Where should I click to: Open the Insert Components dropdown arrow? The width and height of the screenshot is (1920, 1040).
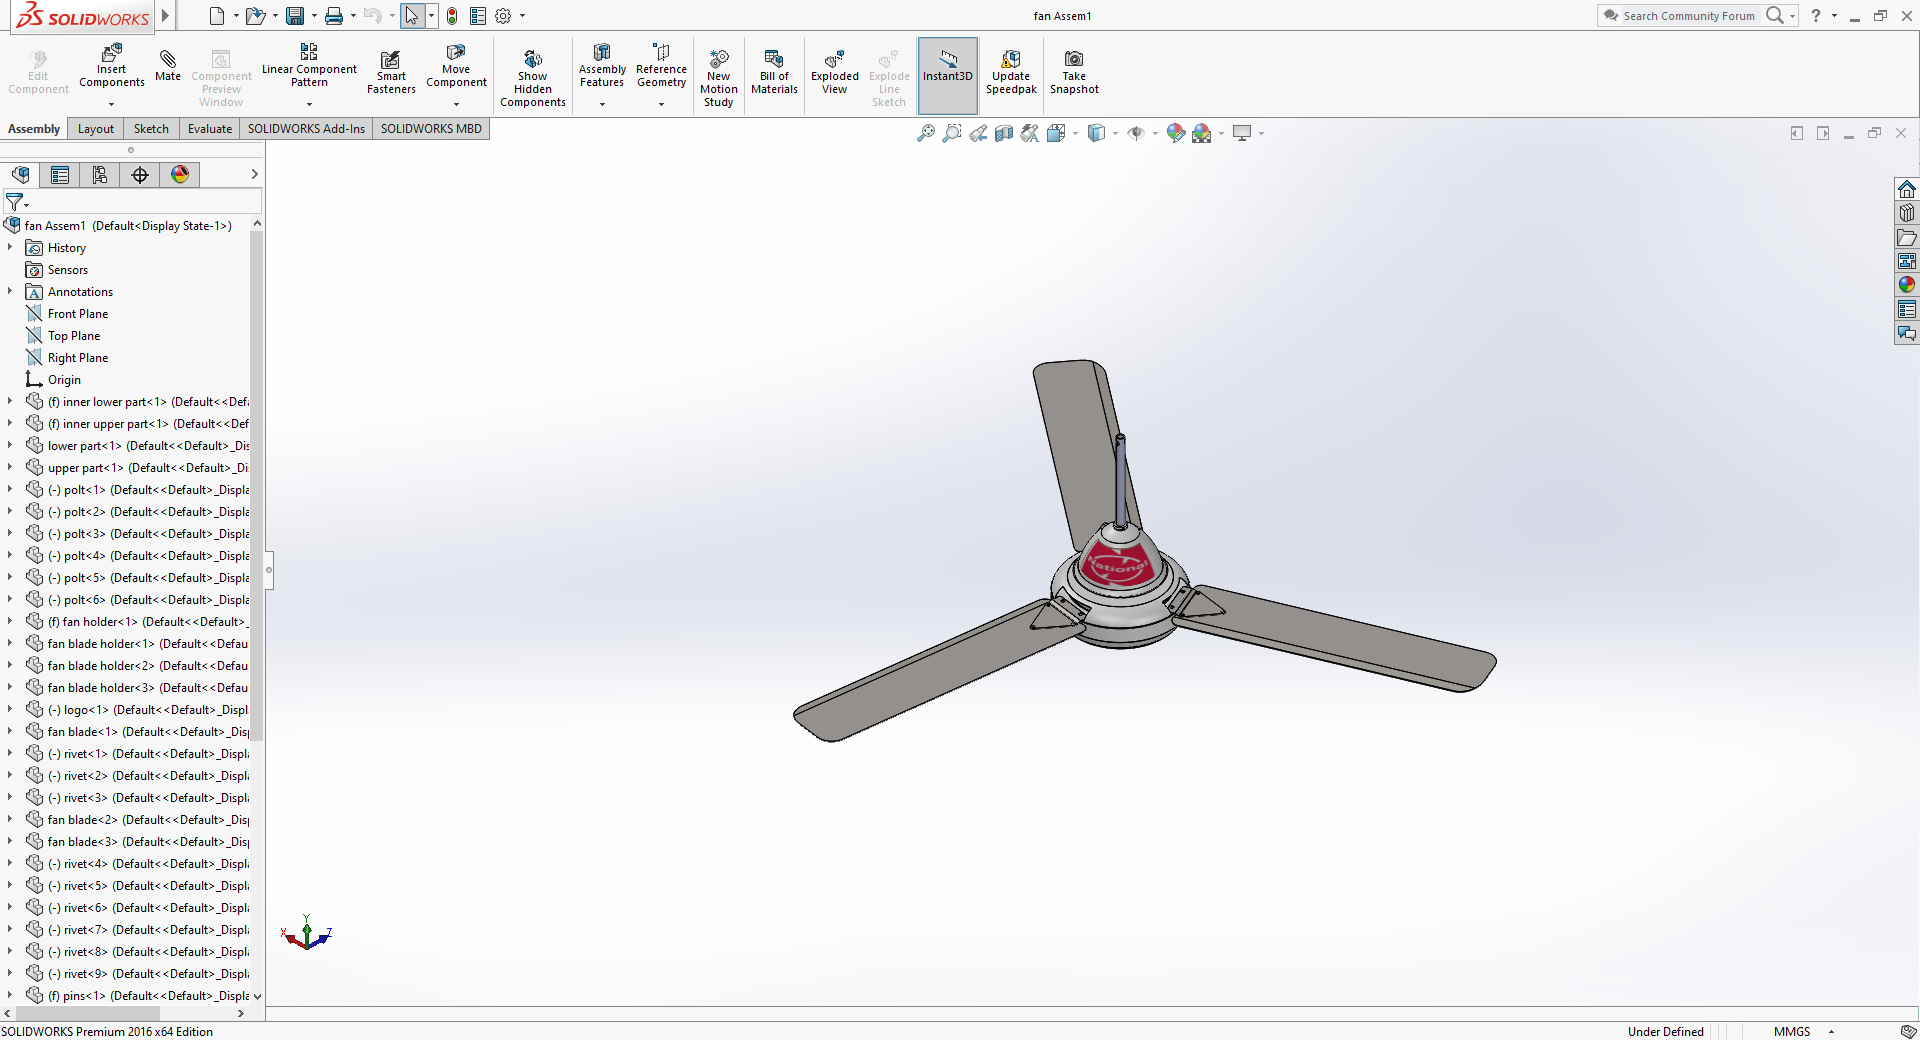click(112, 104)
